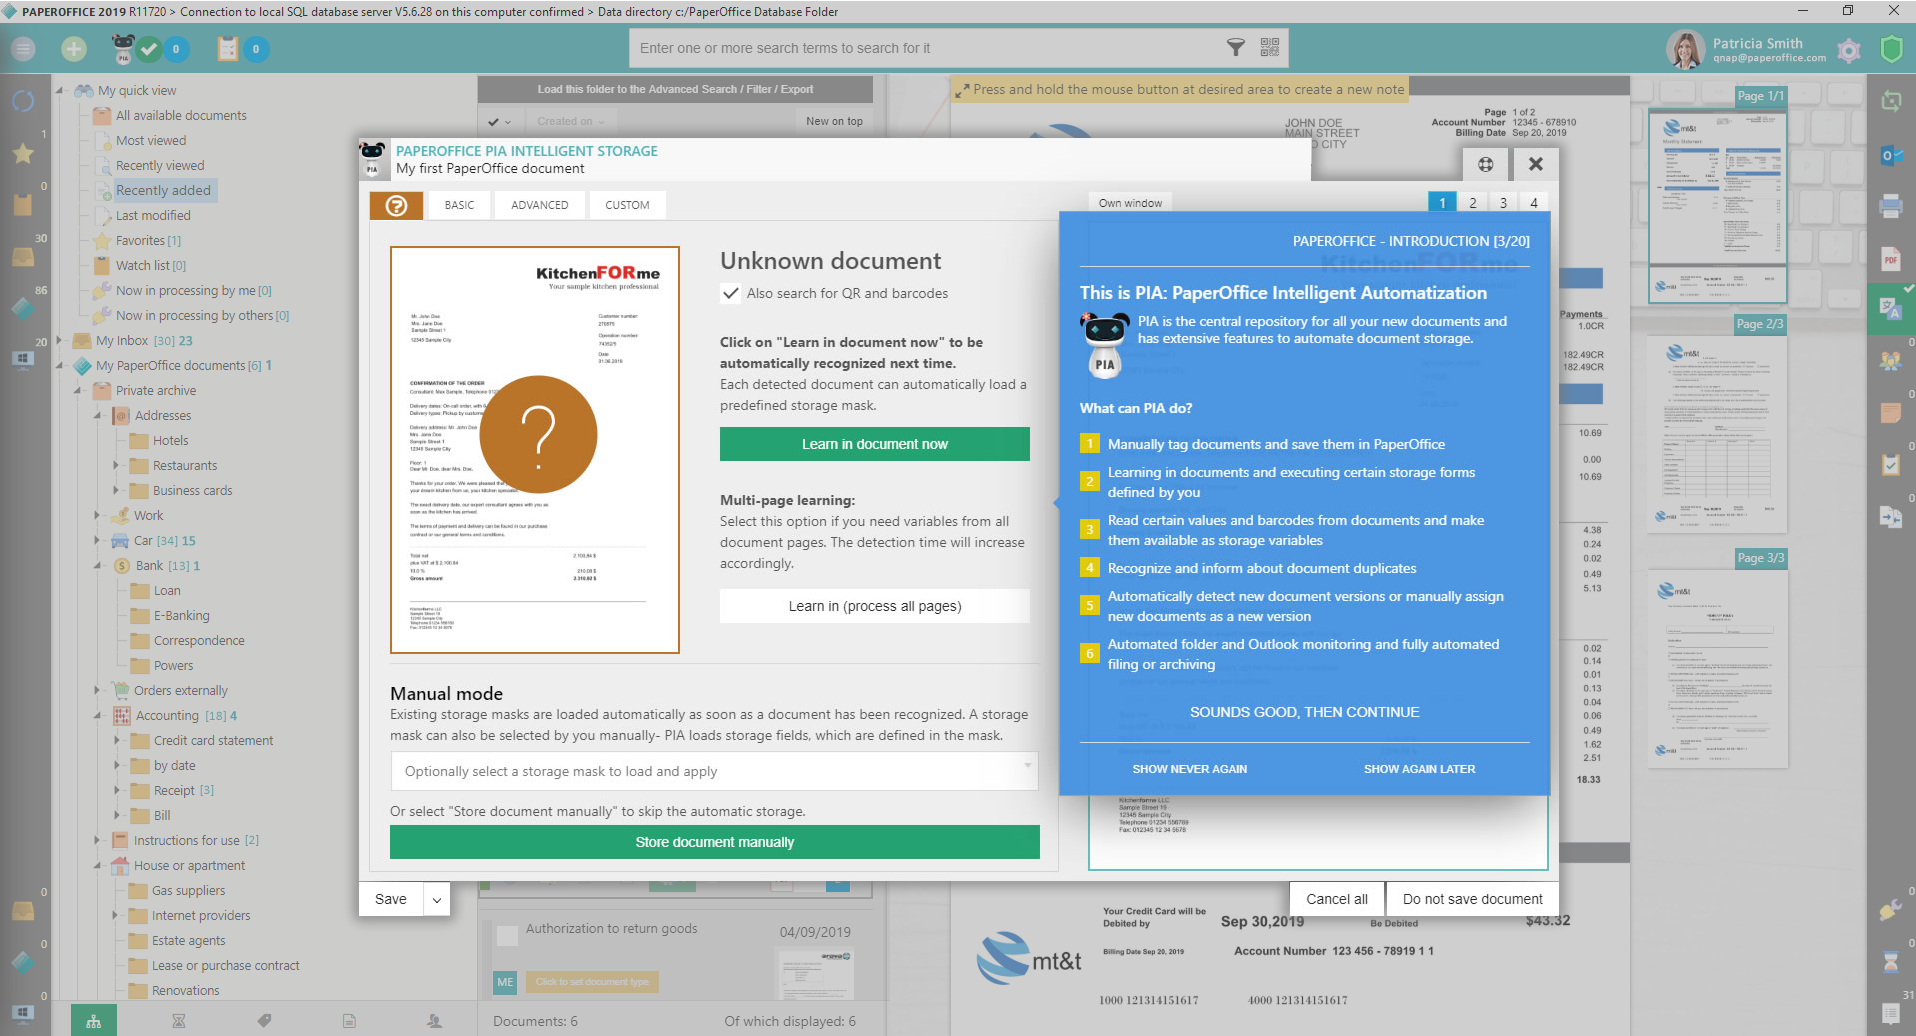Viewport: 1916px width, 1036px height.
Task: Select the Page 2/3 thumbnail
Action: [1718, 433]
